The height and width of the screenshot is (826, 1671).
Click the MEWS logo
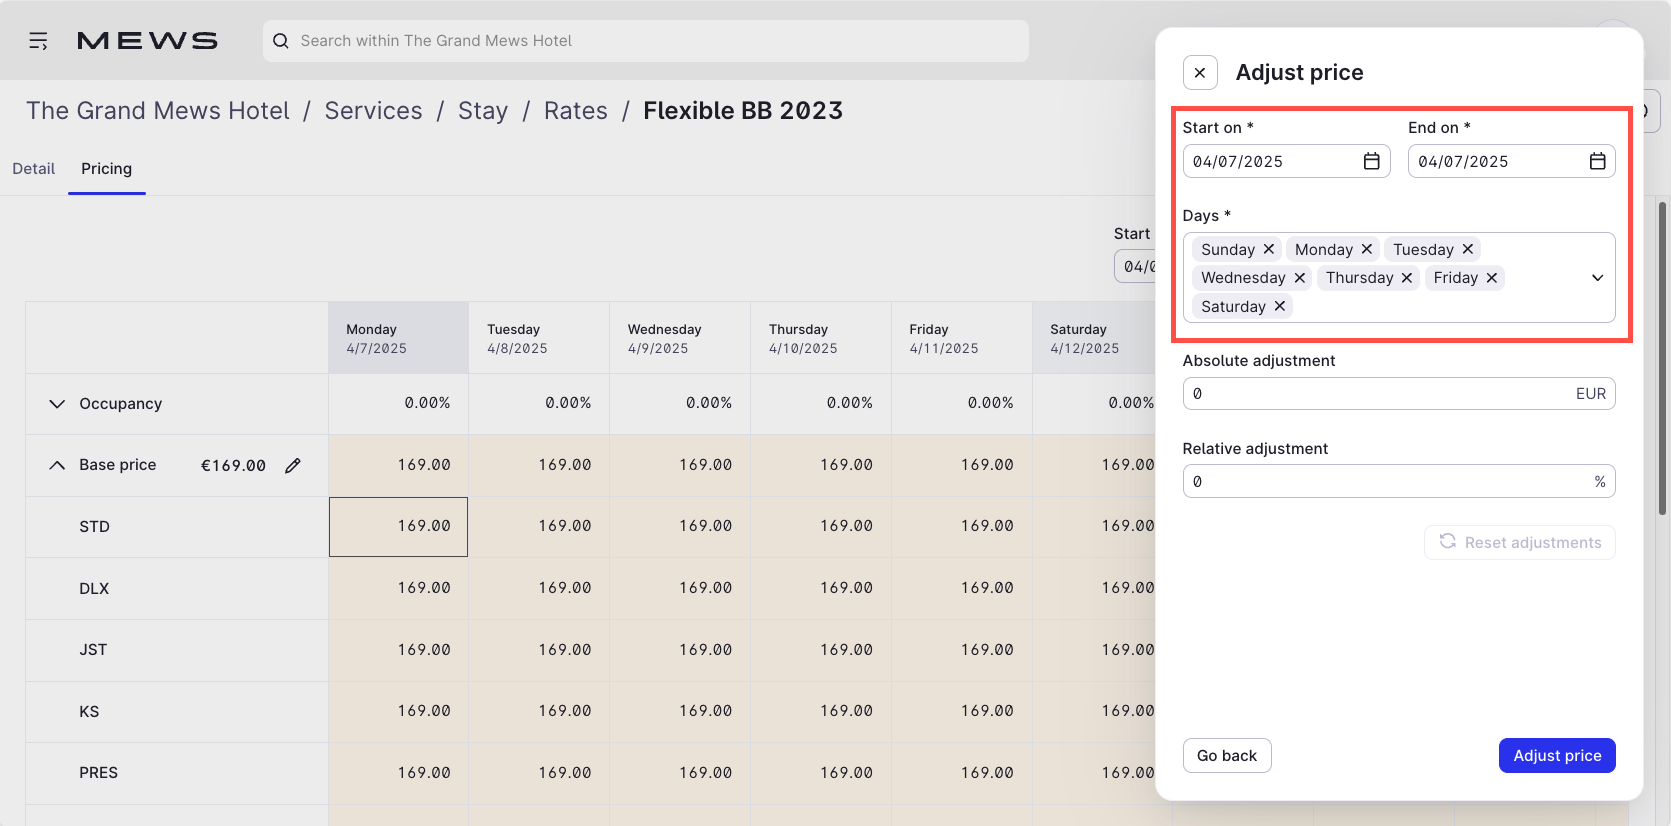coord(147,41)
